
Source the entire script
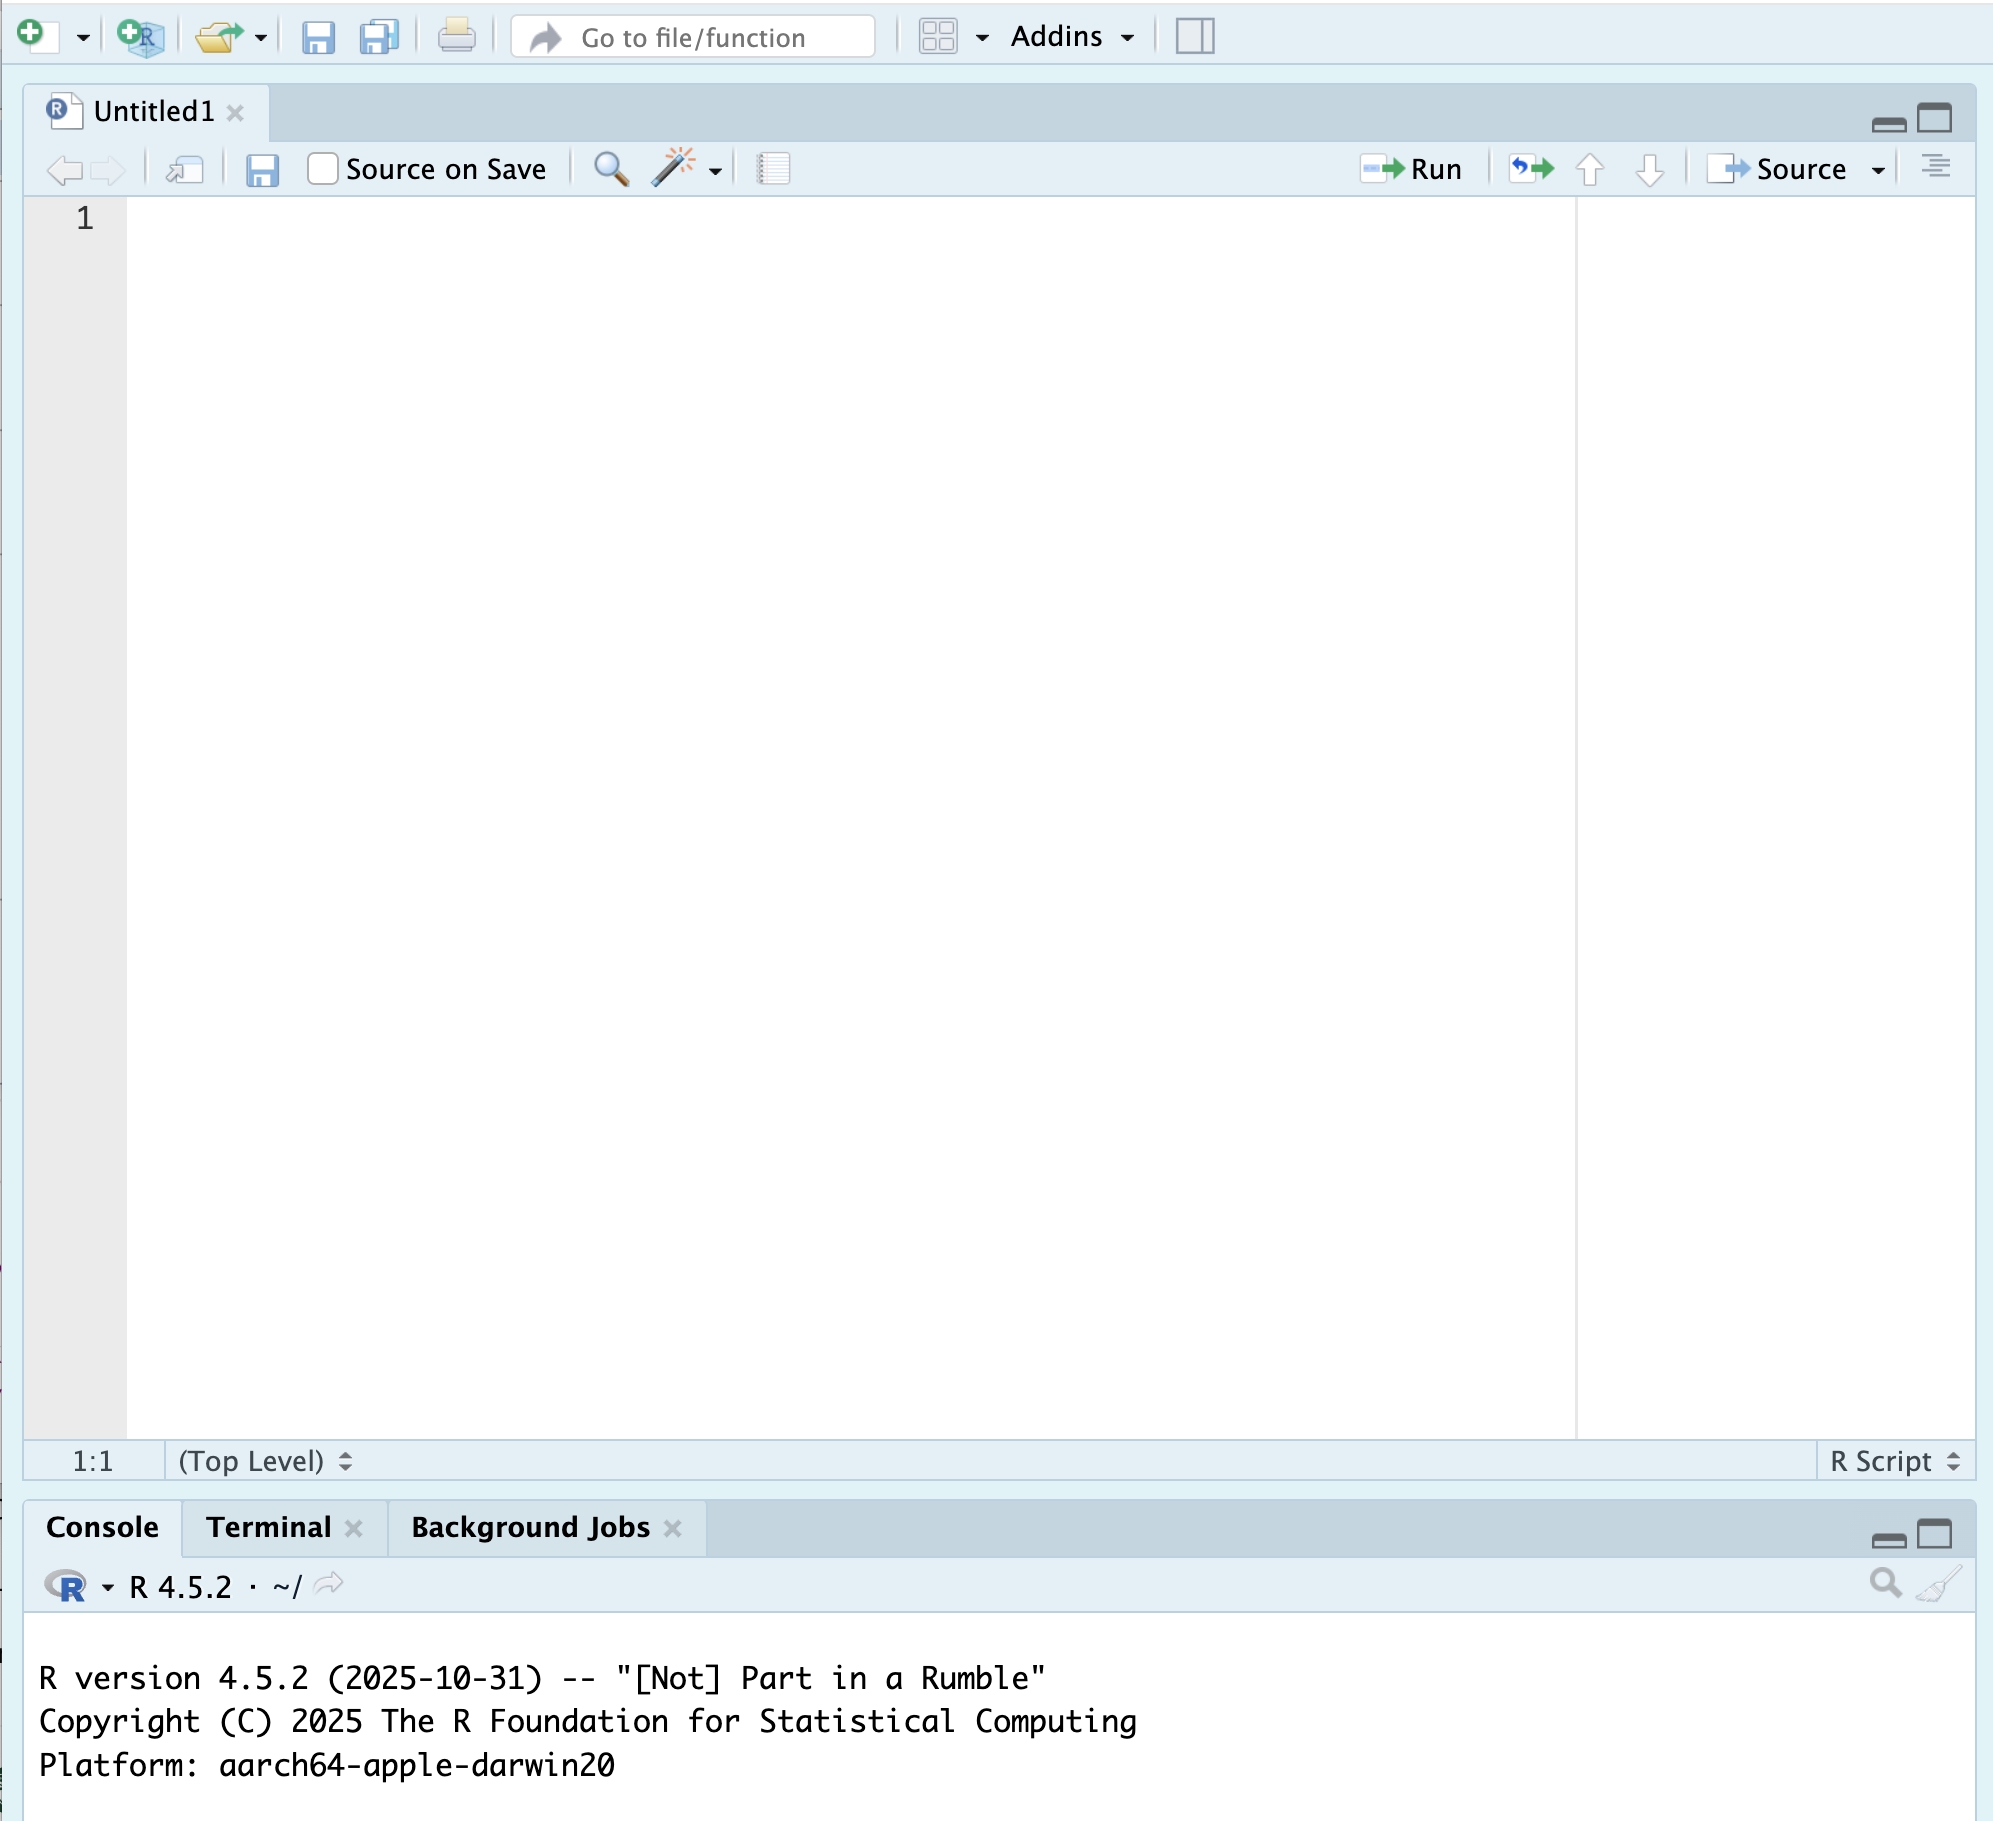(x=1785, y=168)
